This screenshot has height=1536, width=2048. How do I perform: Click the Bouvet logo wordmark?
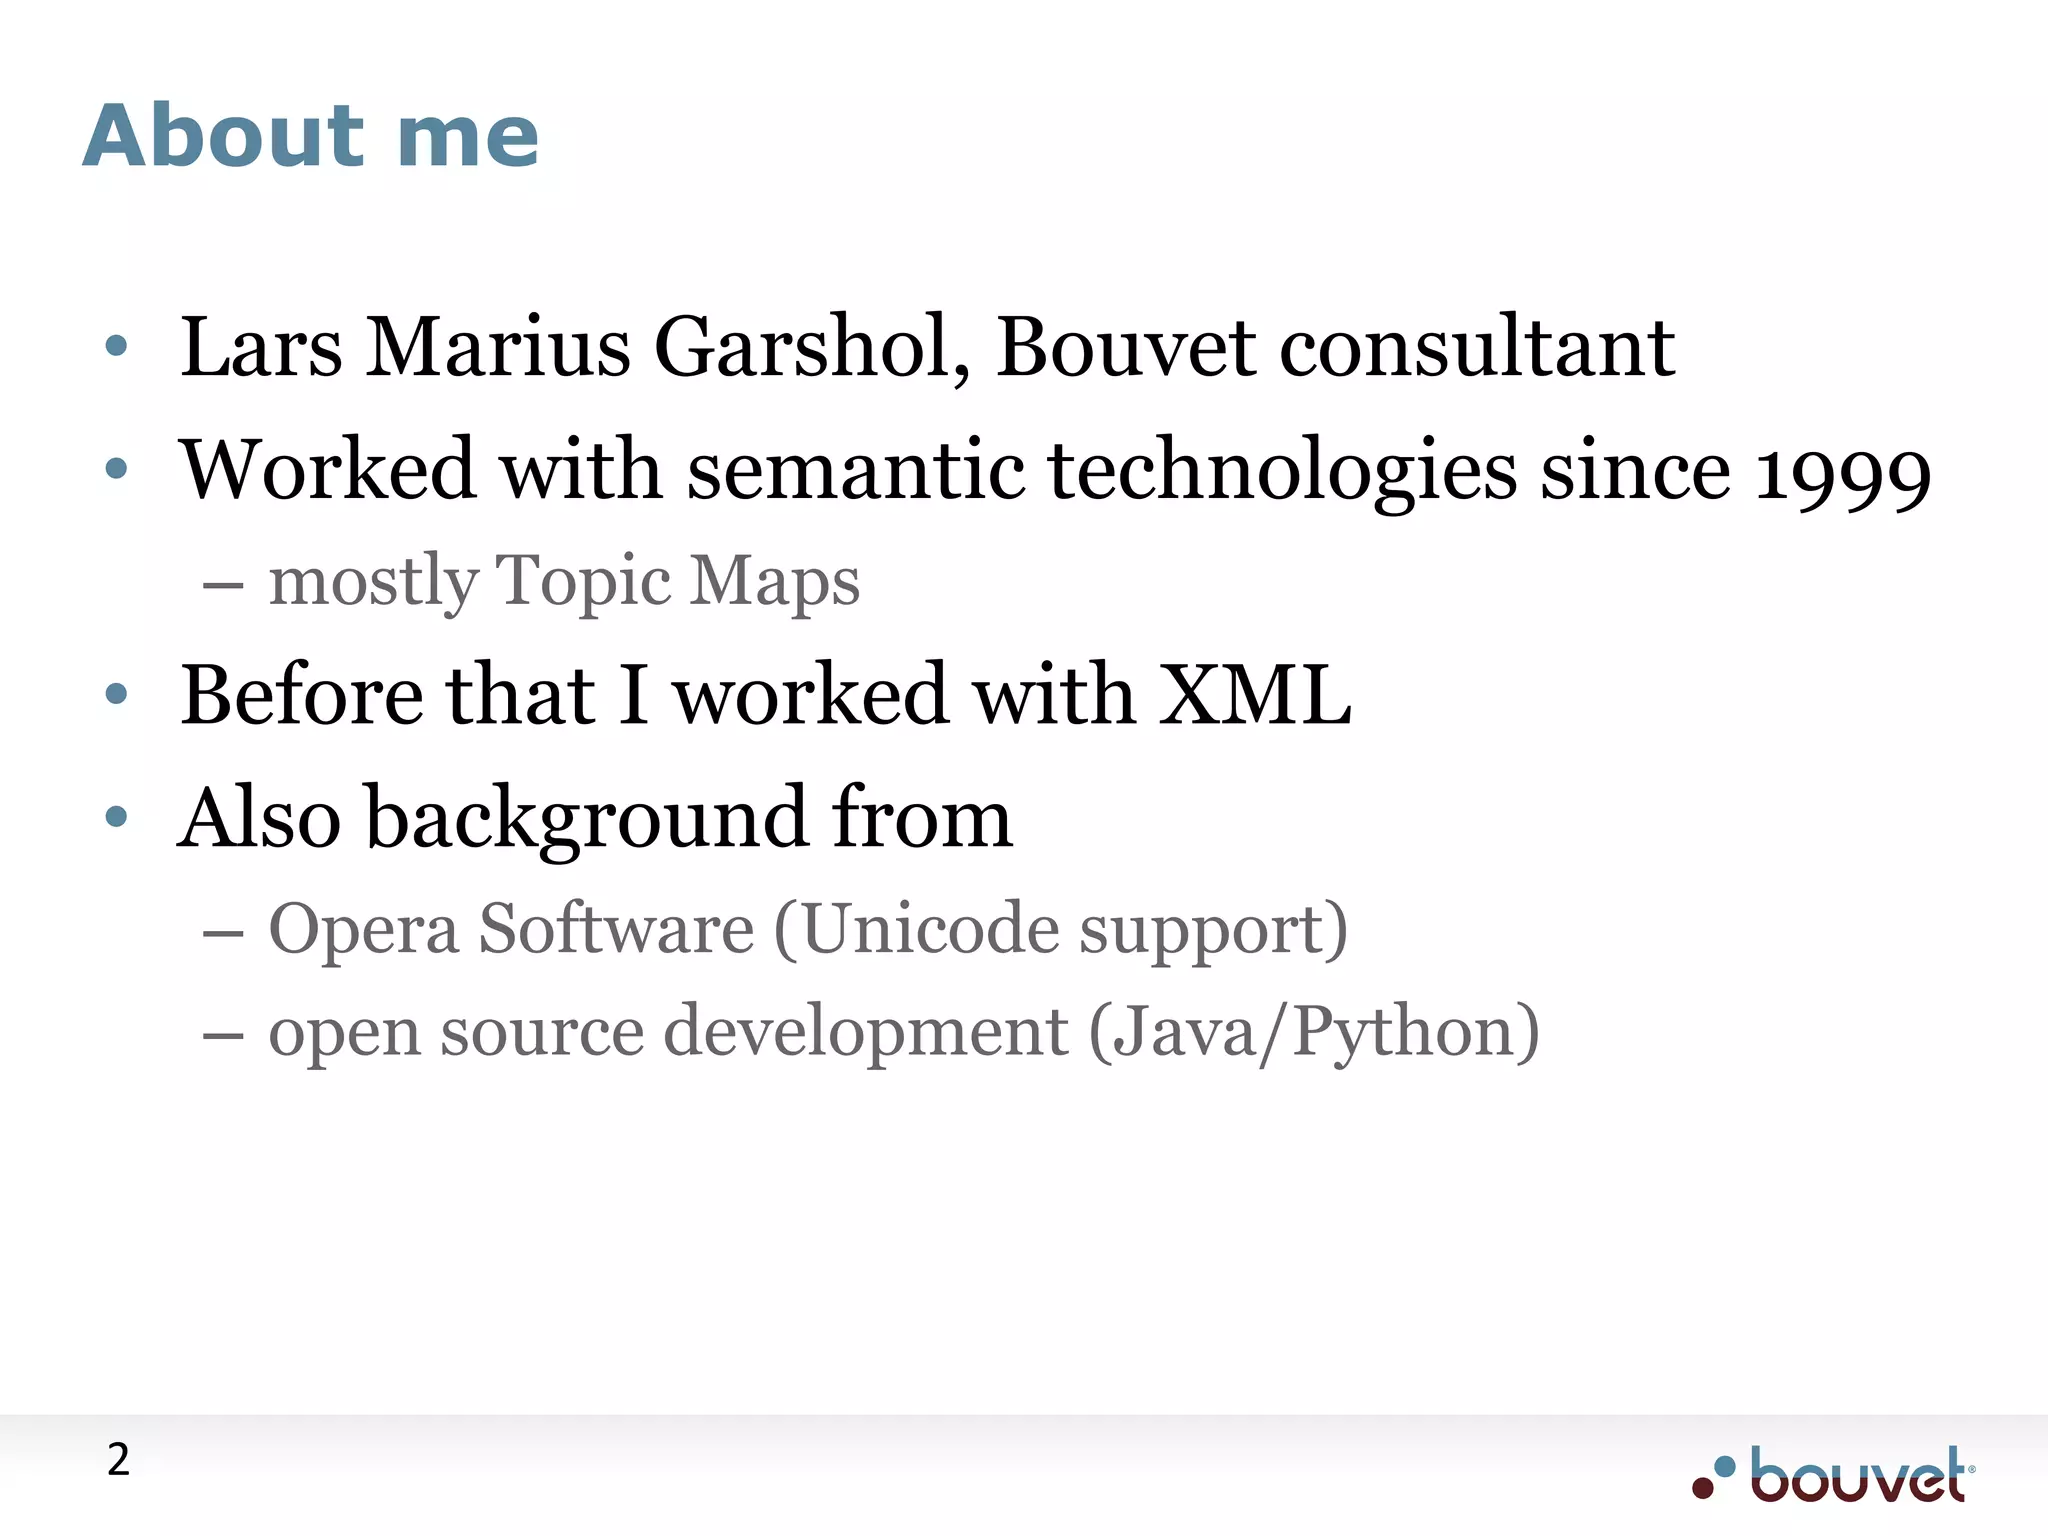coord(1858,1477)
